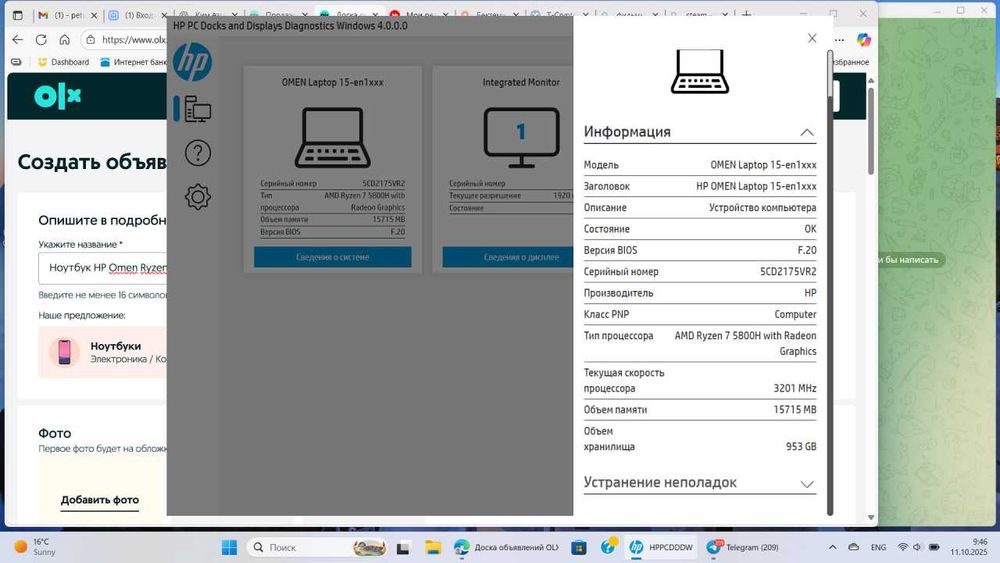Viewport: 1000px width, 563px height.
Task: Click the 'Сведения о системе' button
Action: (332, 257)
